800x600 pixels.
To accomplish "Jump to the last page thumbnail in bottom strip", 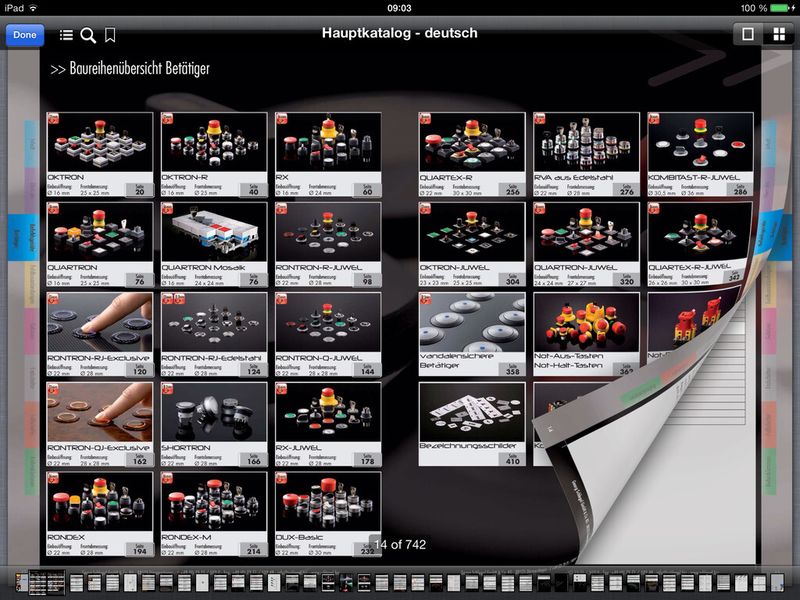I will (x=778, y=583).
